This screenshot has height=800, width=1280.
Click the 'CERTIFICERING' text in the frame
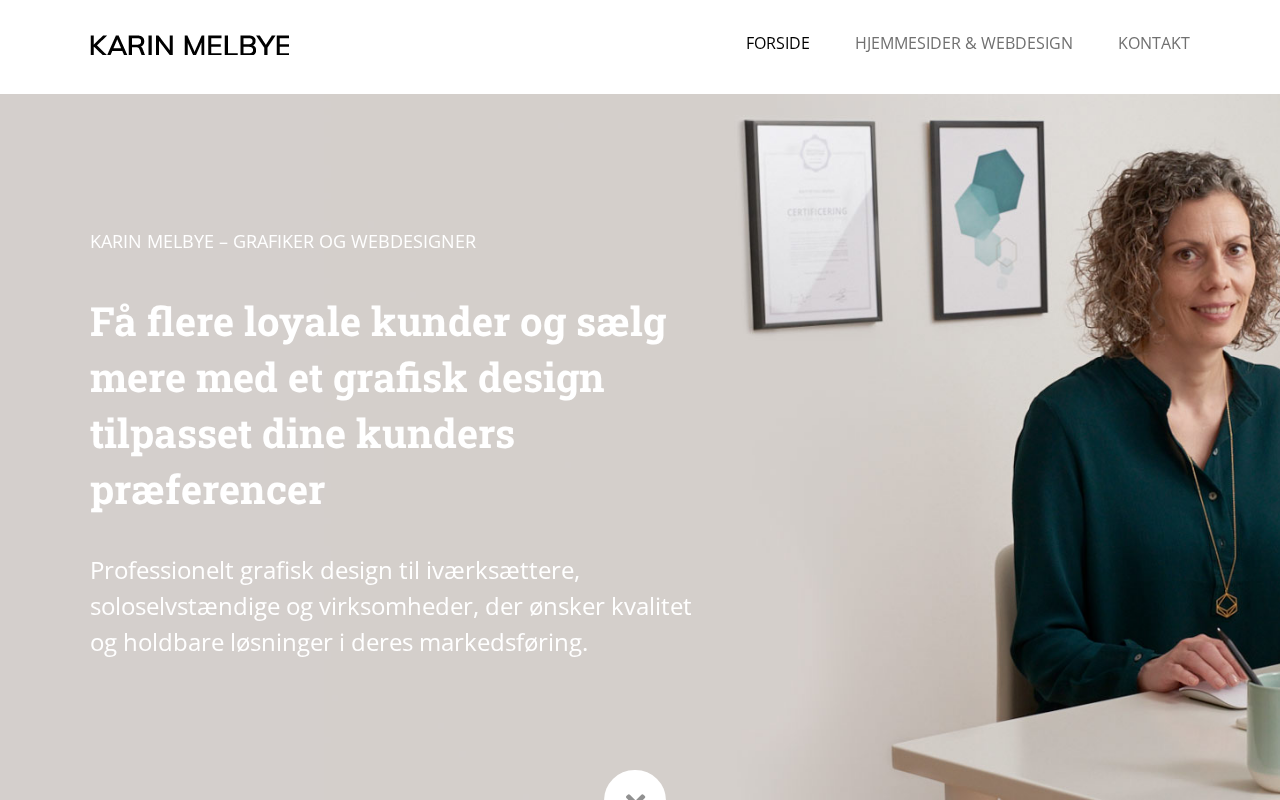[816, 212]
